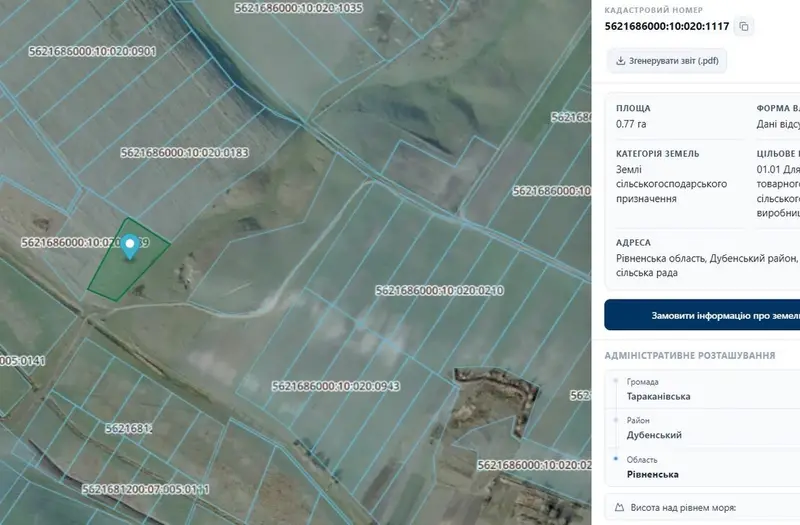The width and height of the screenshot is (800, 525).
Task: Click the Кадастровий номер heading
Action: [x=654, y=10]
